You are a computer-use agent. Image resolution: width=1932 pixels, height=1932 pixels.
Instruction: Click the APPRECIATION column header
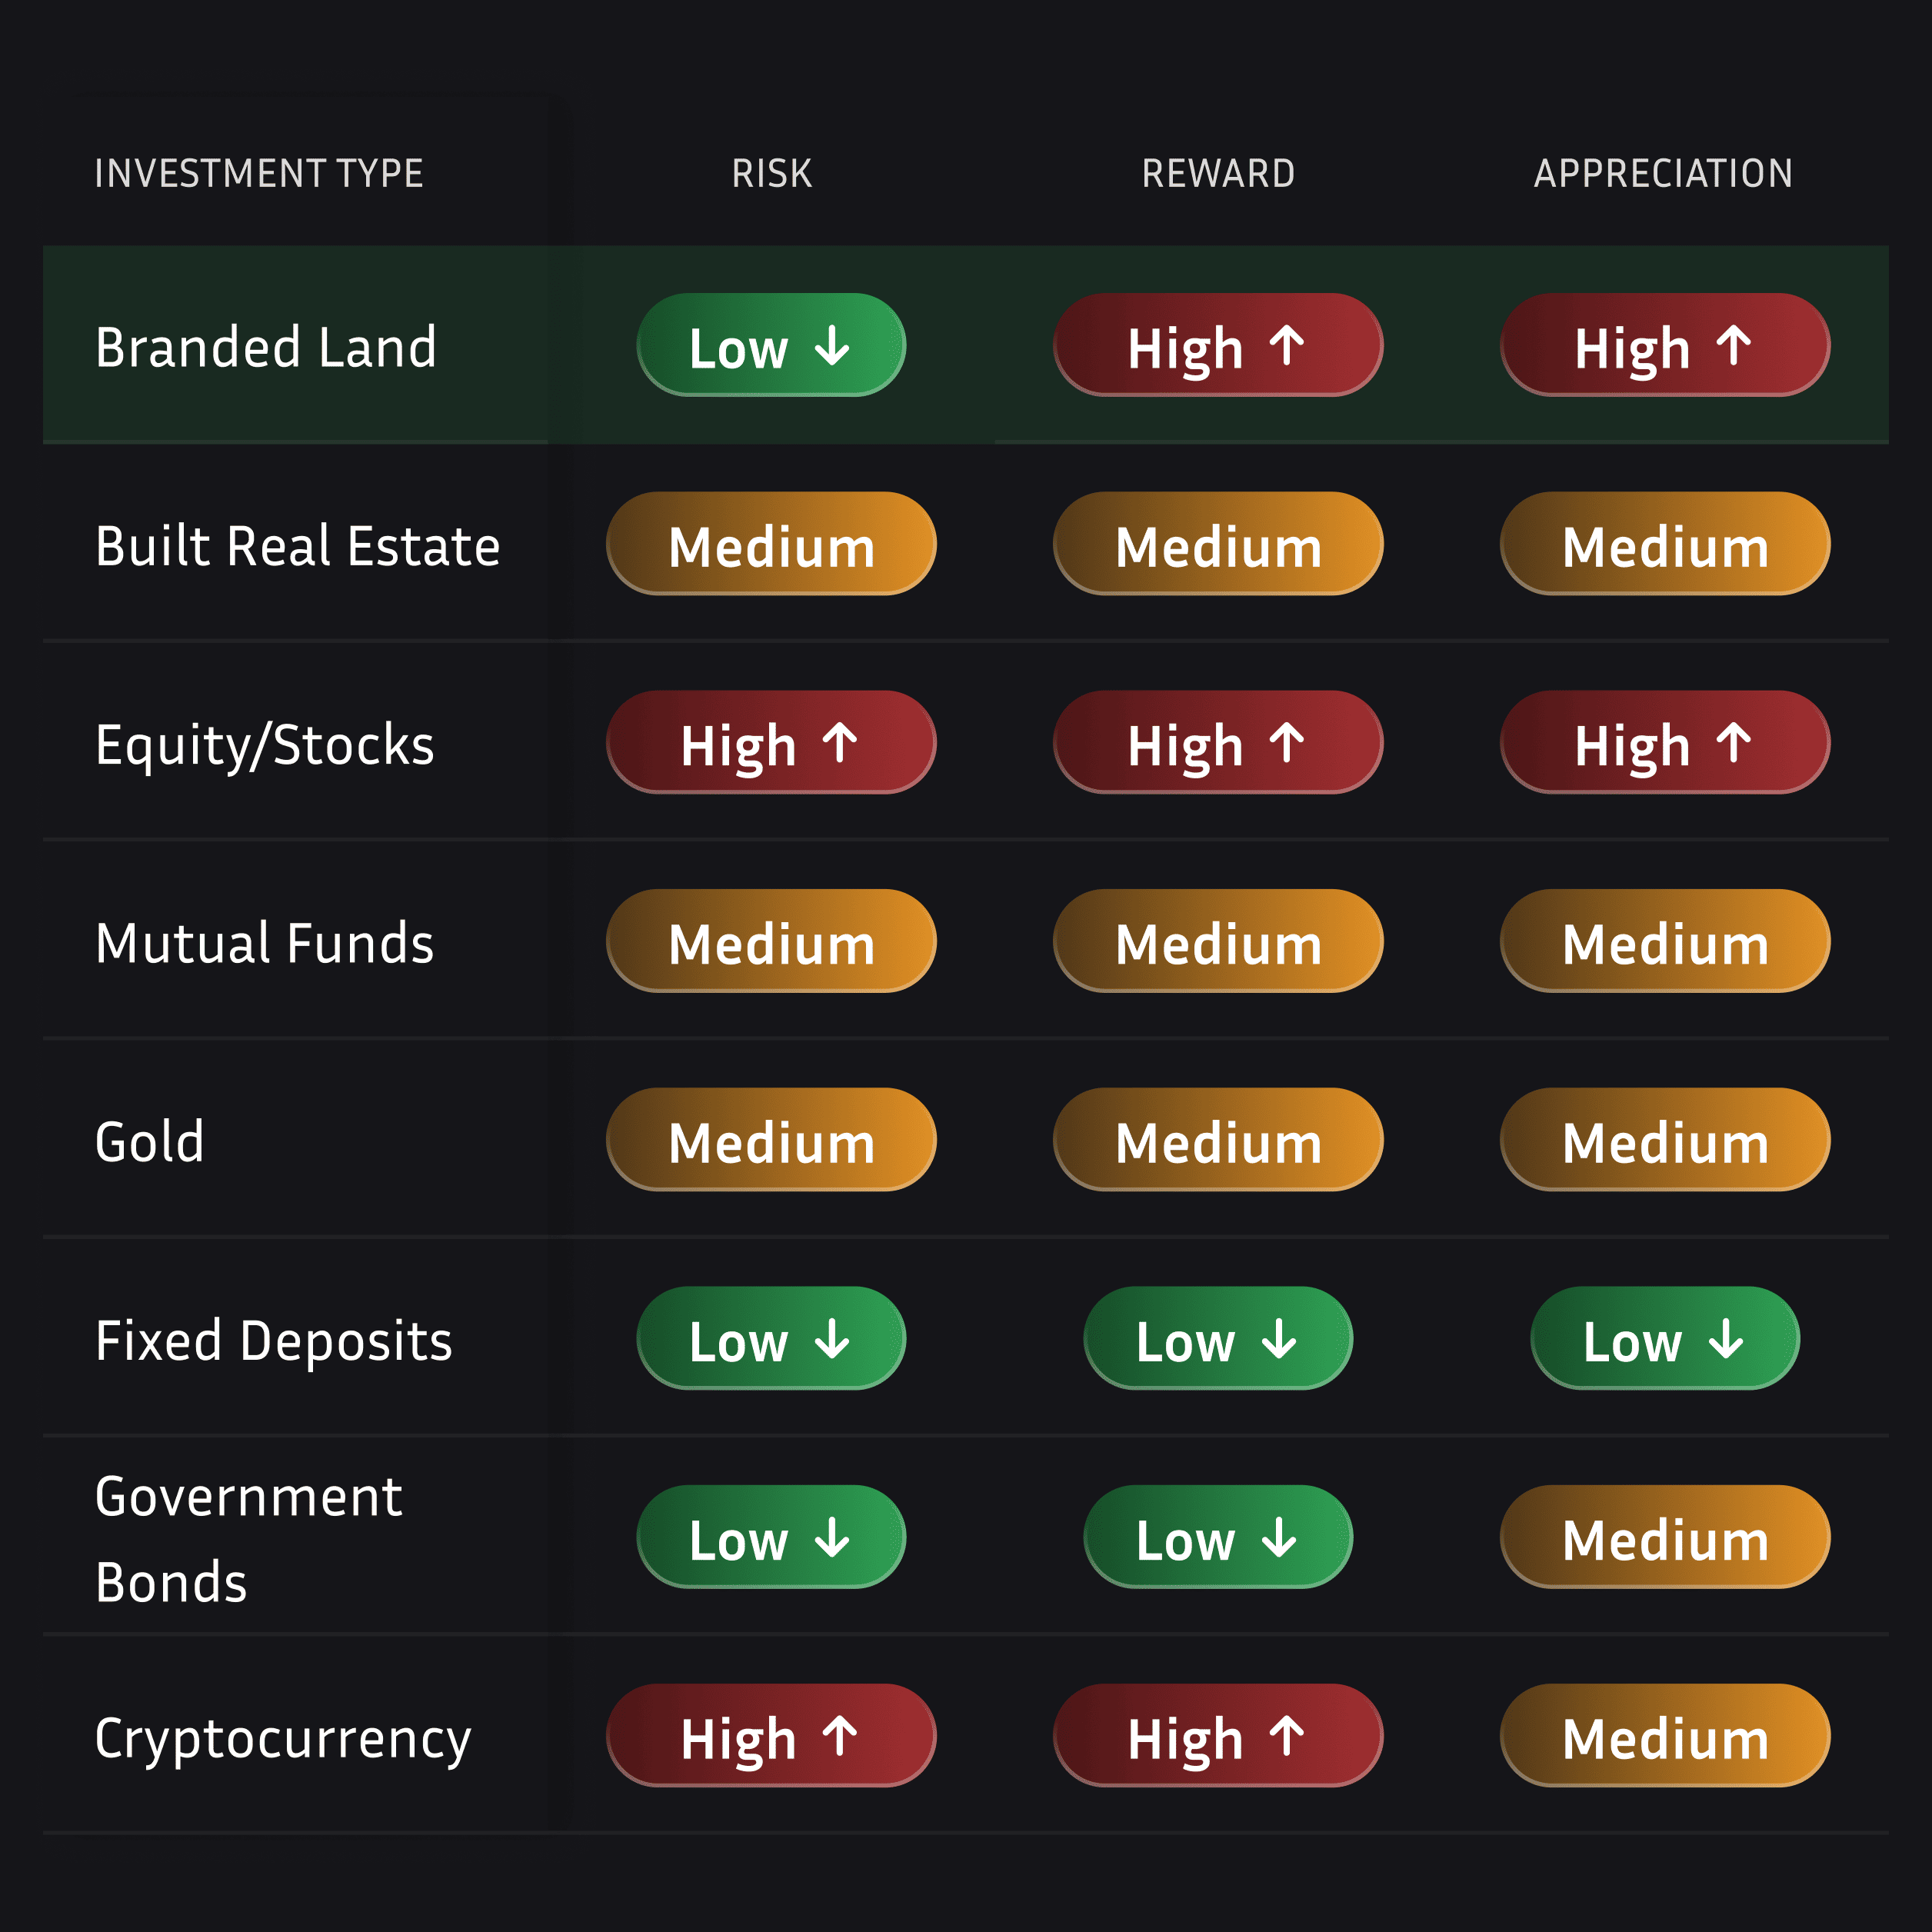tap(1663, 174)
